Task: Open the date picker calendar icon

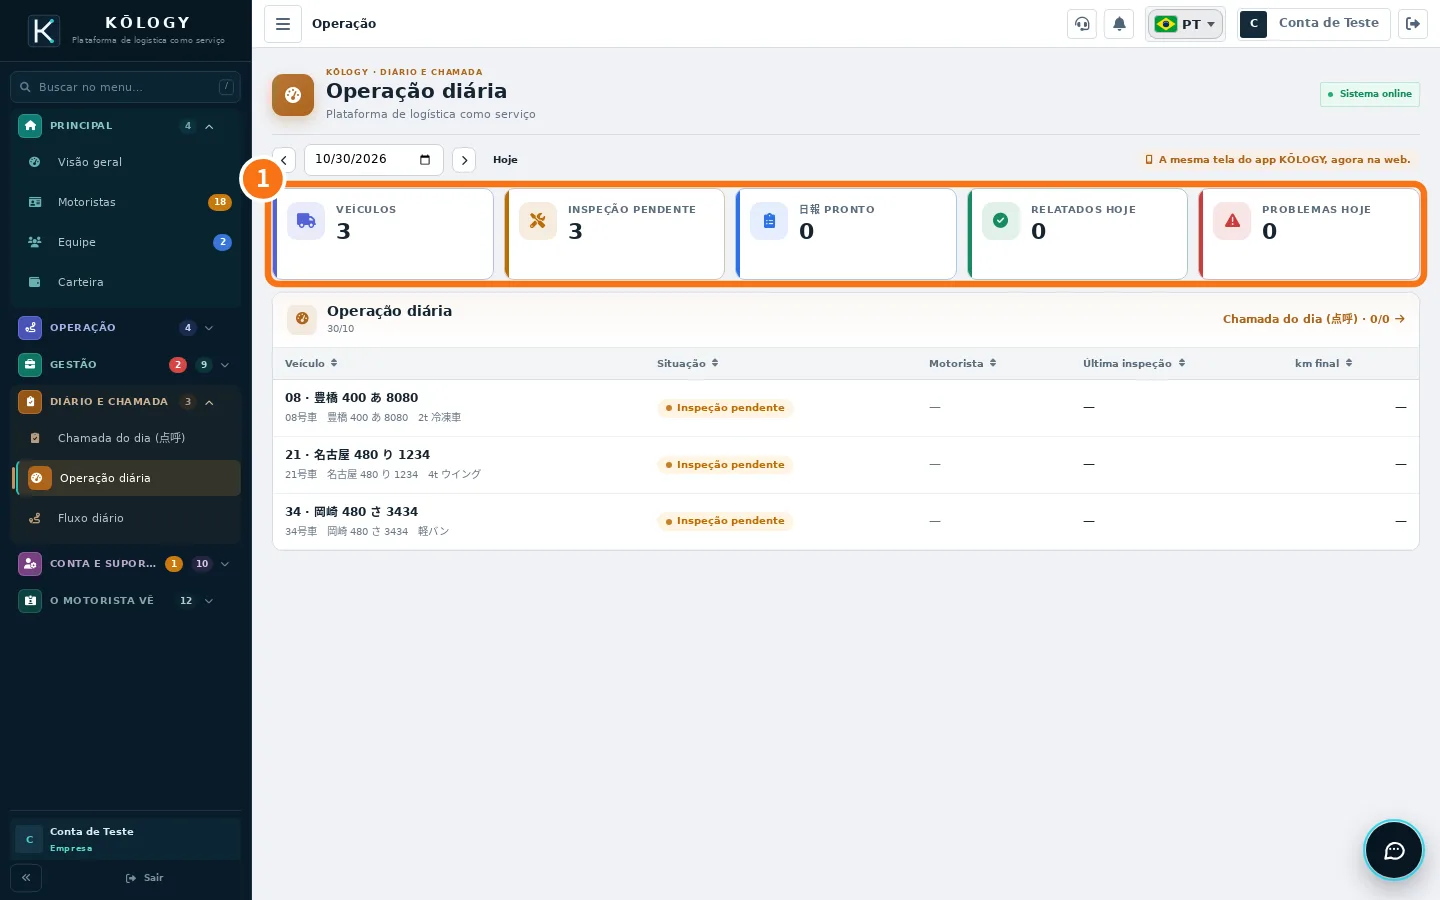Action: point(425,160)
